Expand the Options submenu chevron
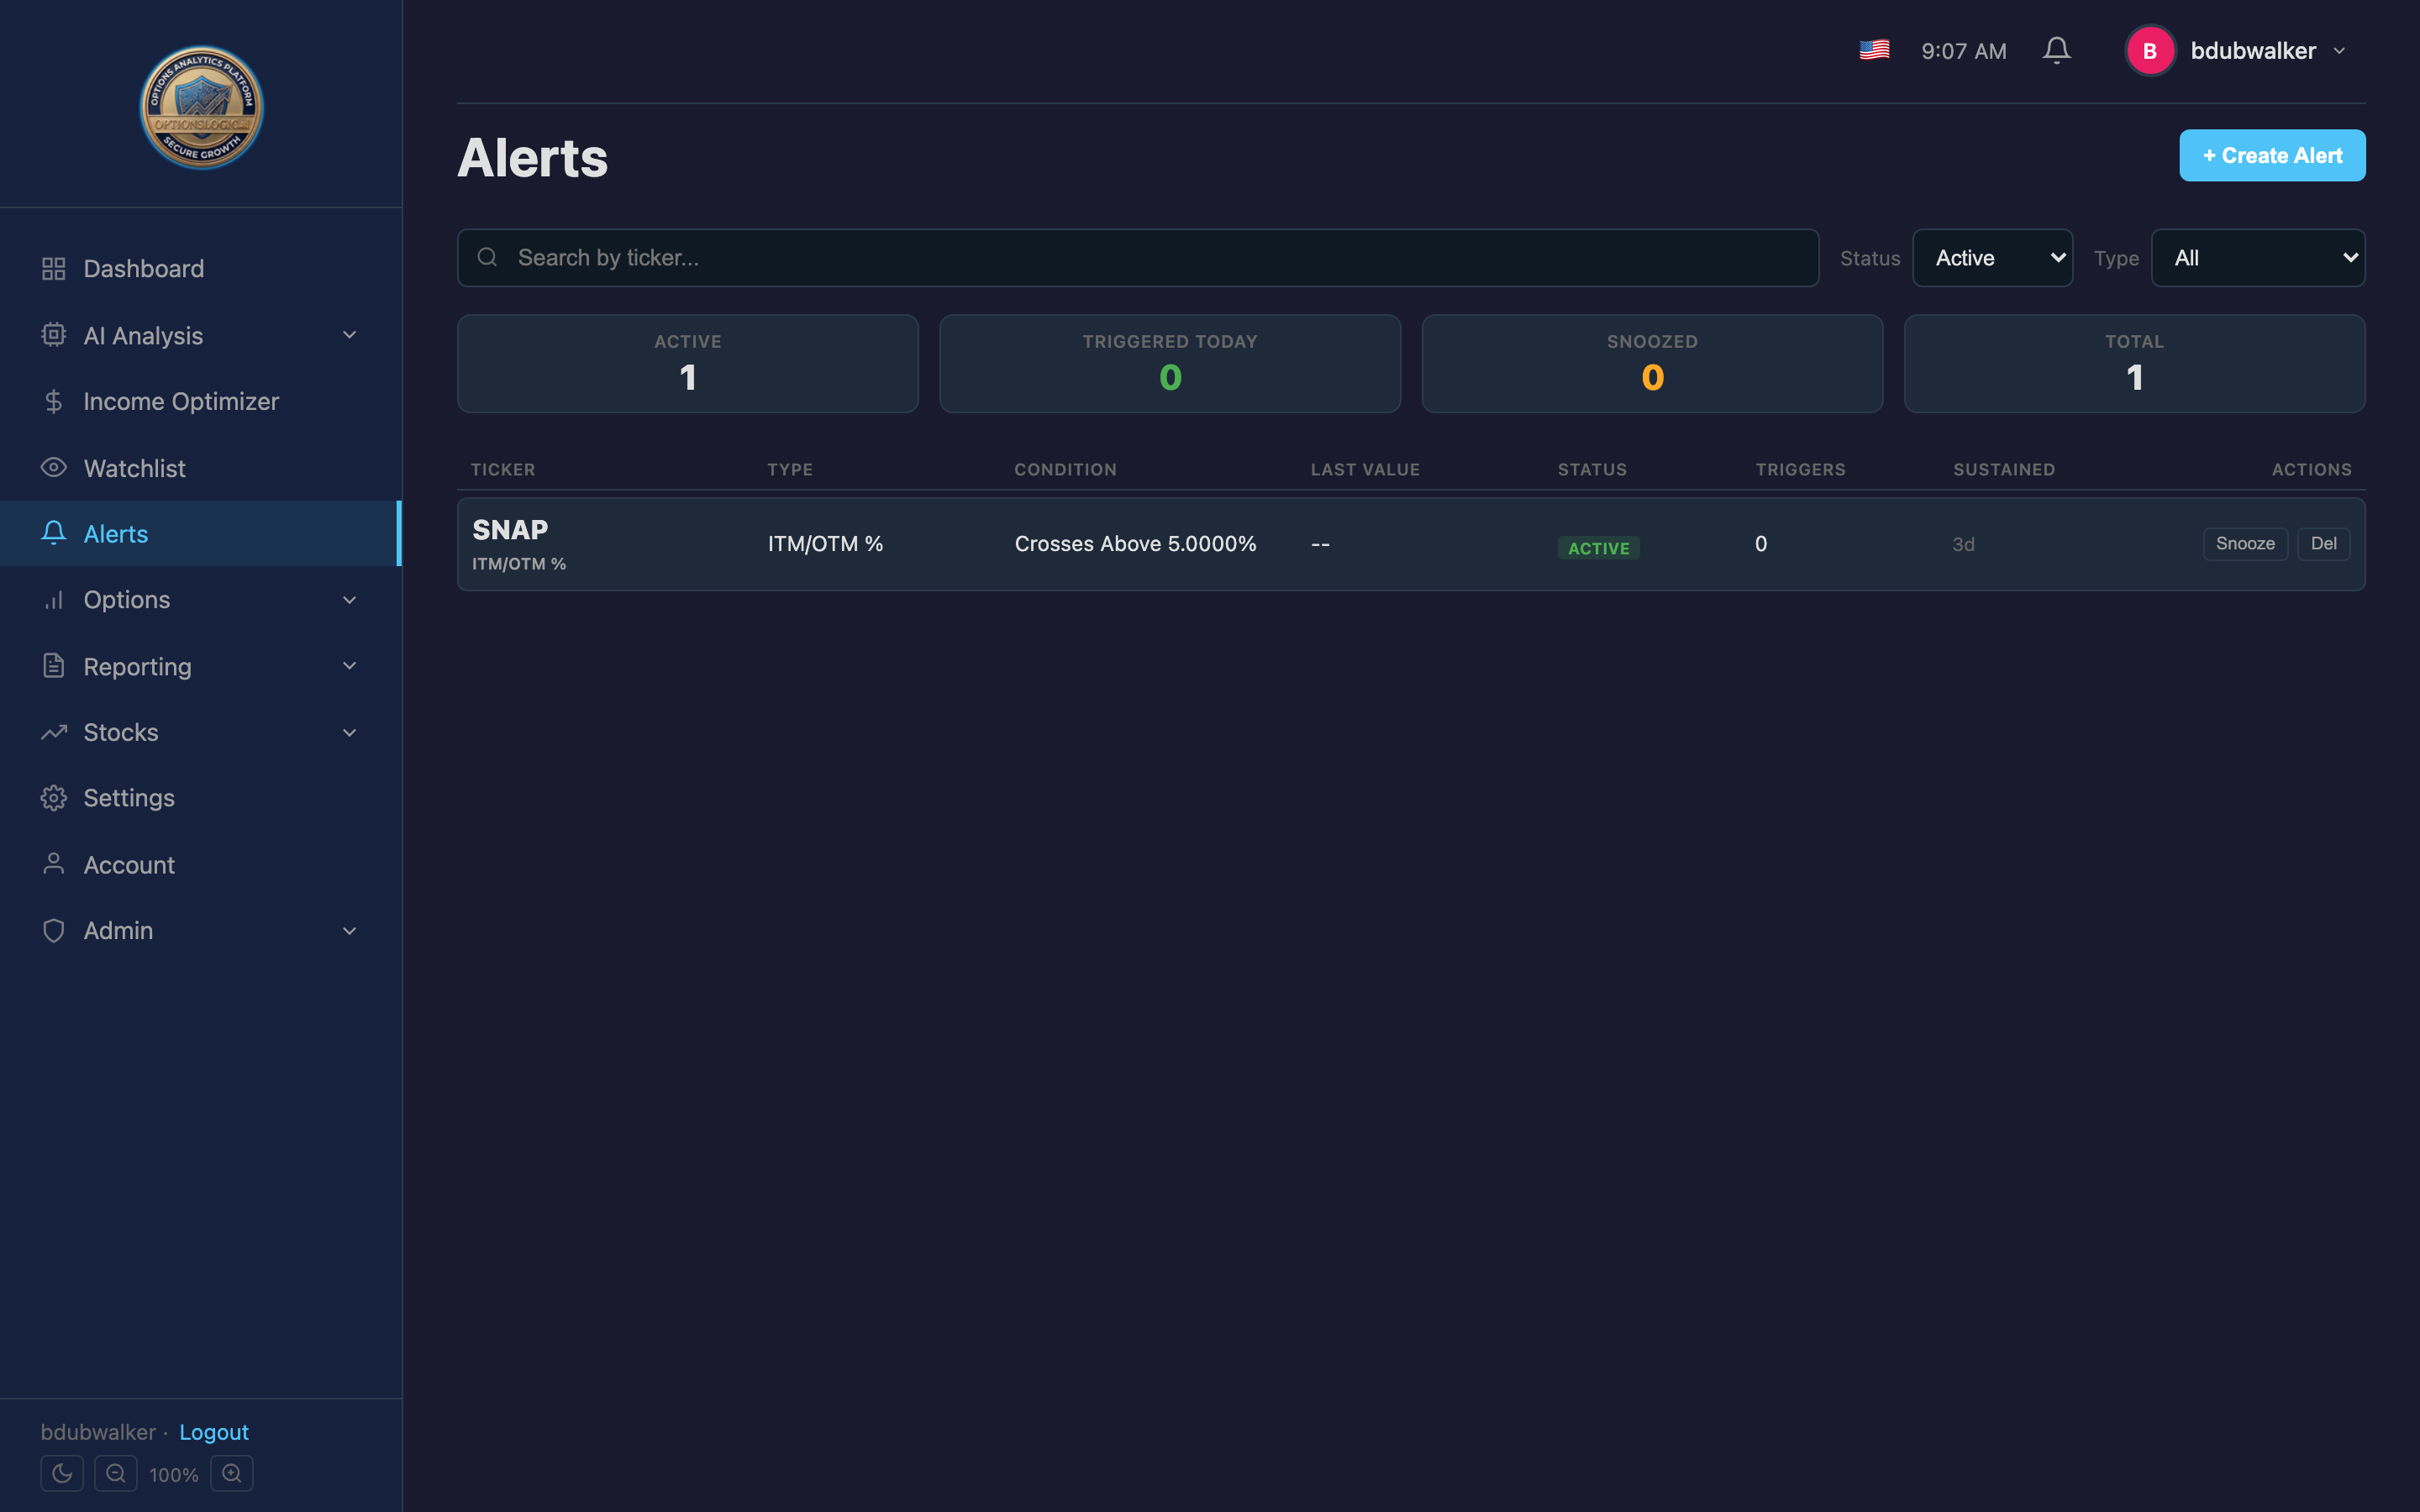The height and width of the screenshot is (1512, 2420). point(350,600)
